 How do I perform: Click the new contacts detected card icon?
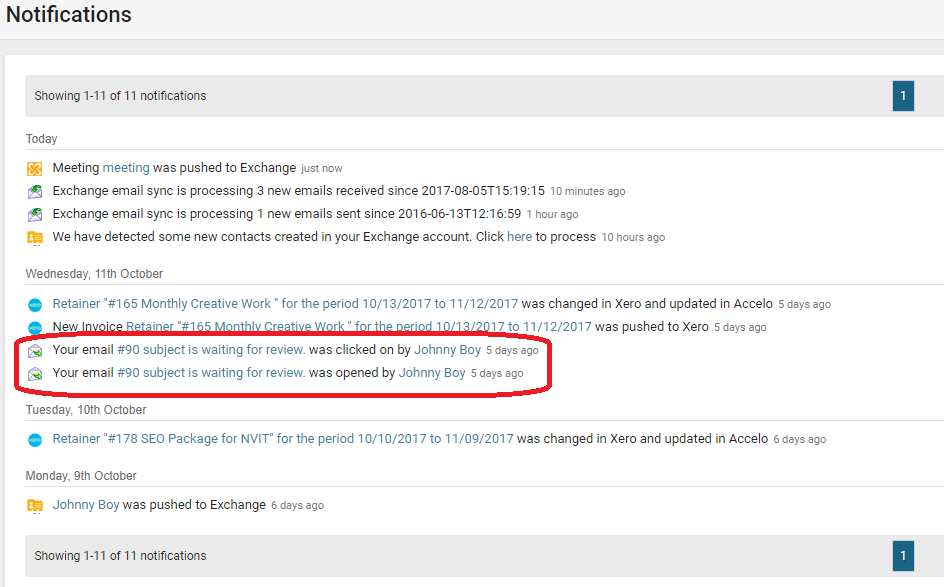point(36,237)
